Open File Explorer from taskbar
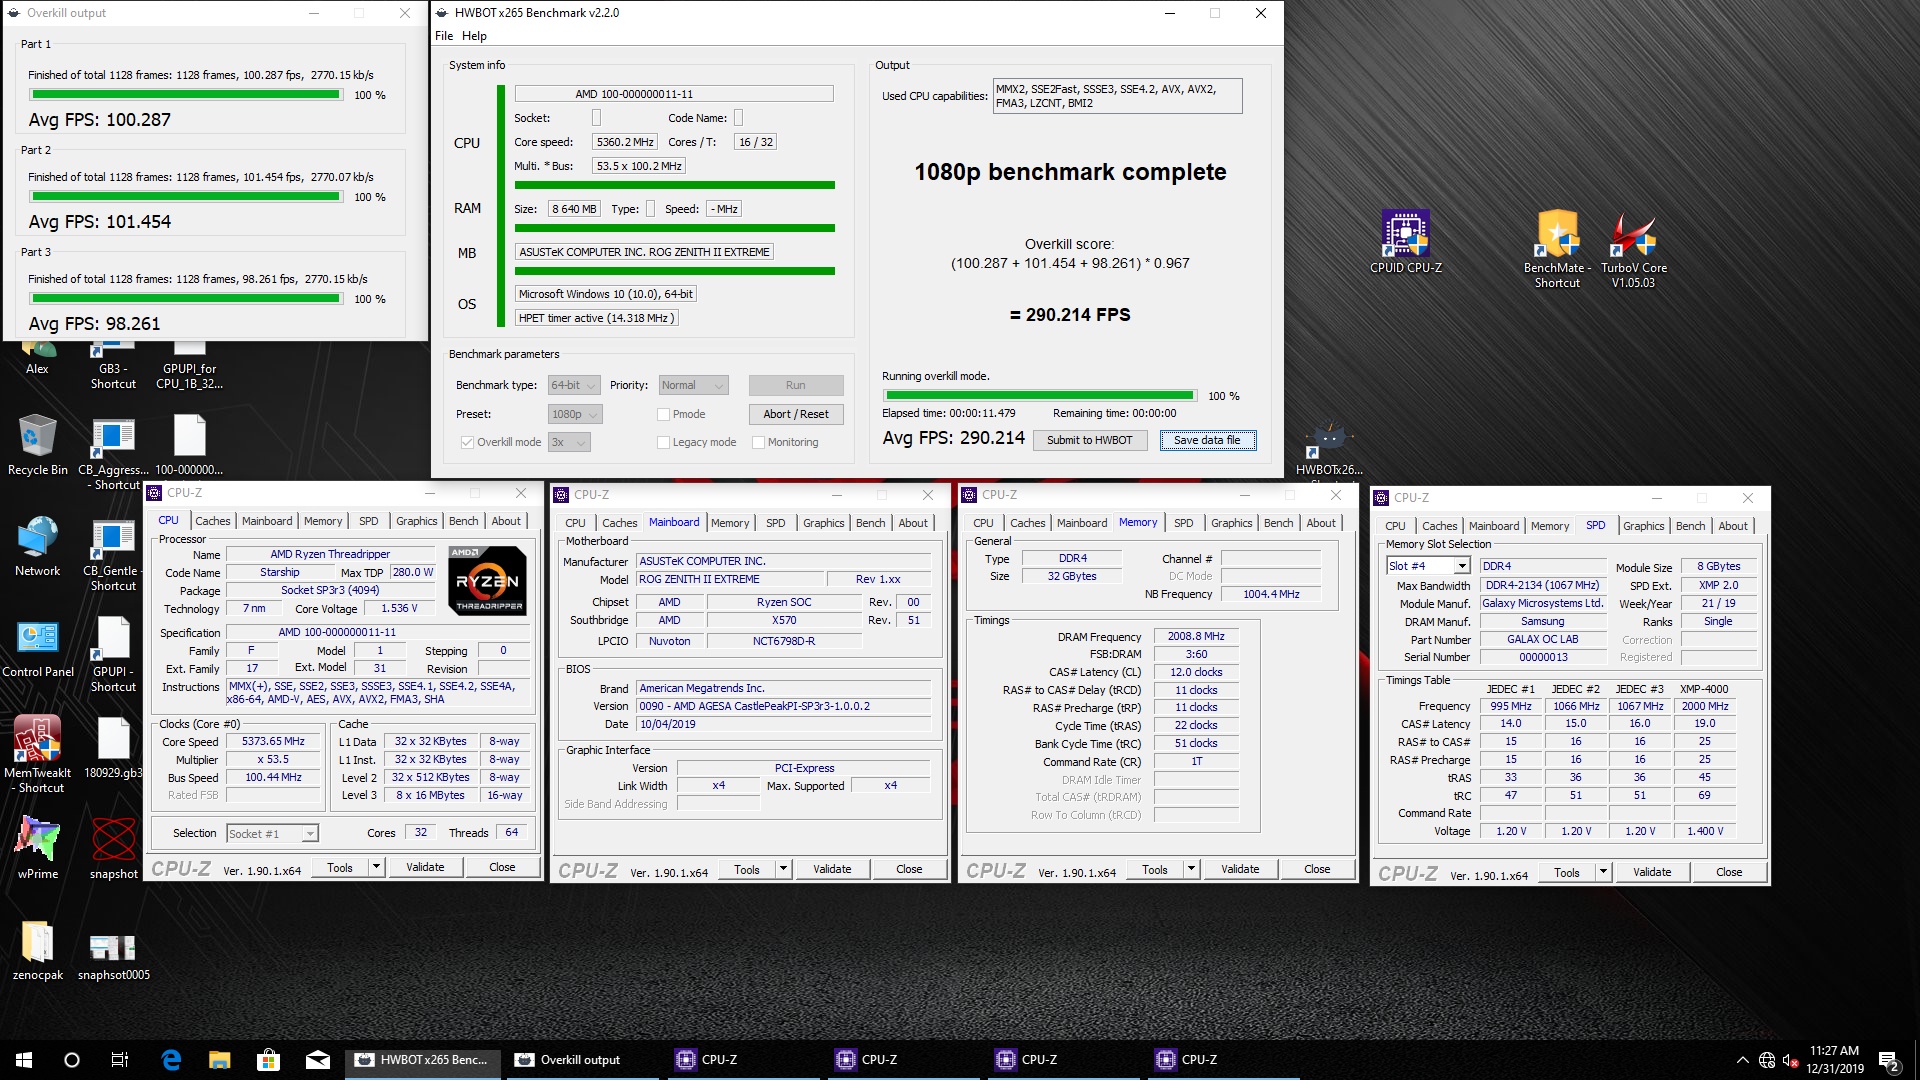 point(220,1060)
